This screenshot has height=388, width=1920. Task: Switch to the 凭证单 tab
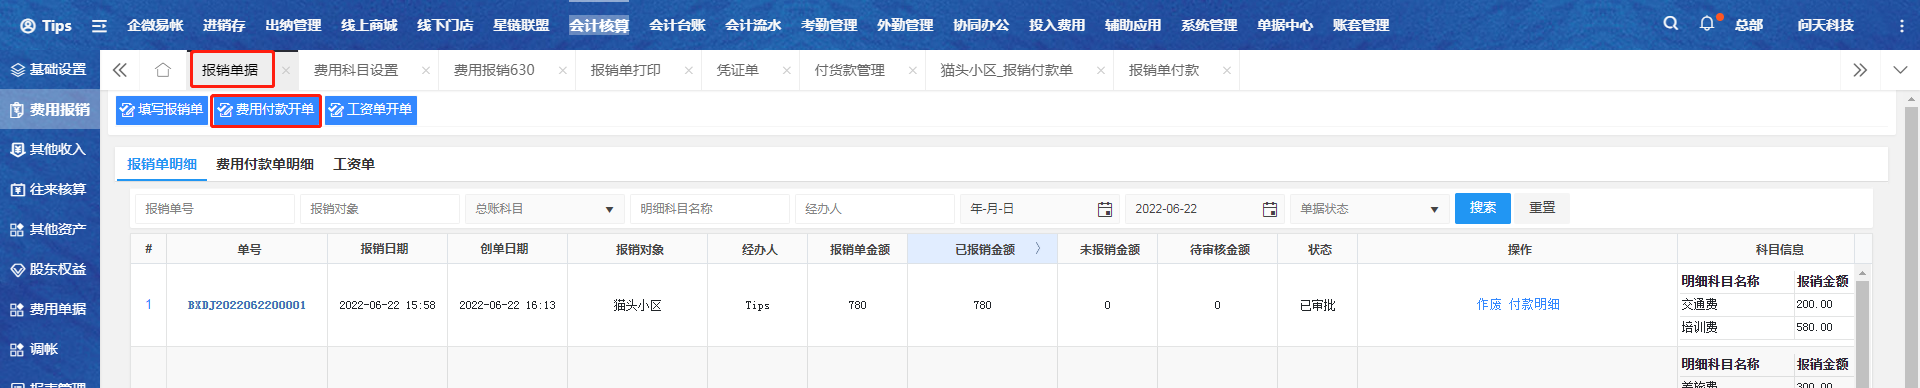738,70
